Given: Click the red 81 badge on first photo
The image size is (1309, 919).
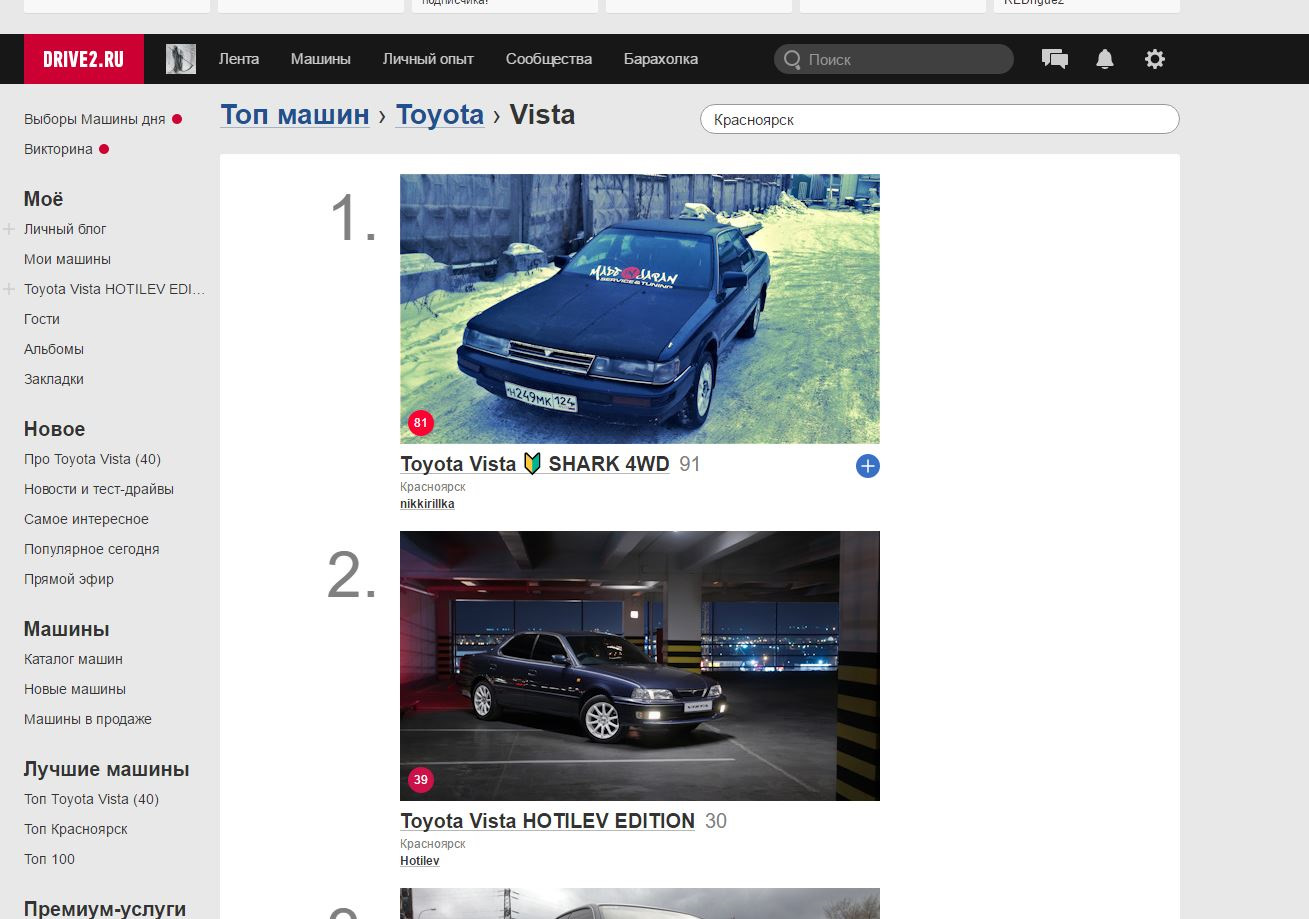Looking at the screenshot, I should 421,423.
